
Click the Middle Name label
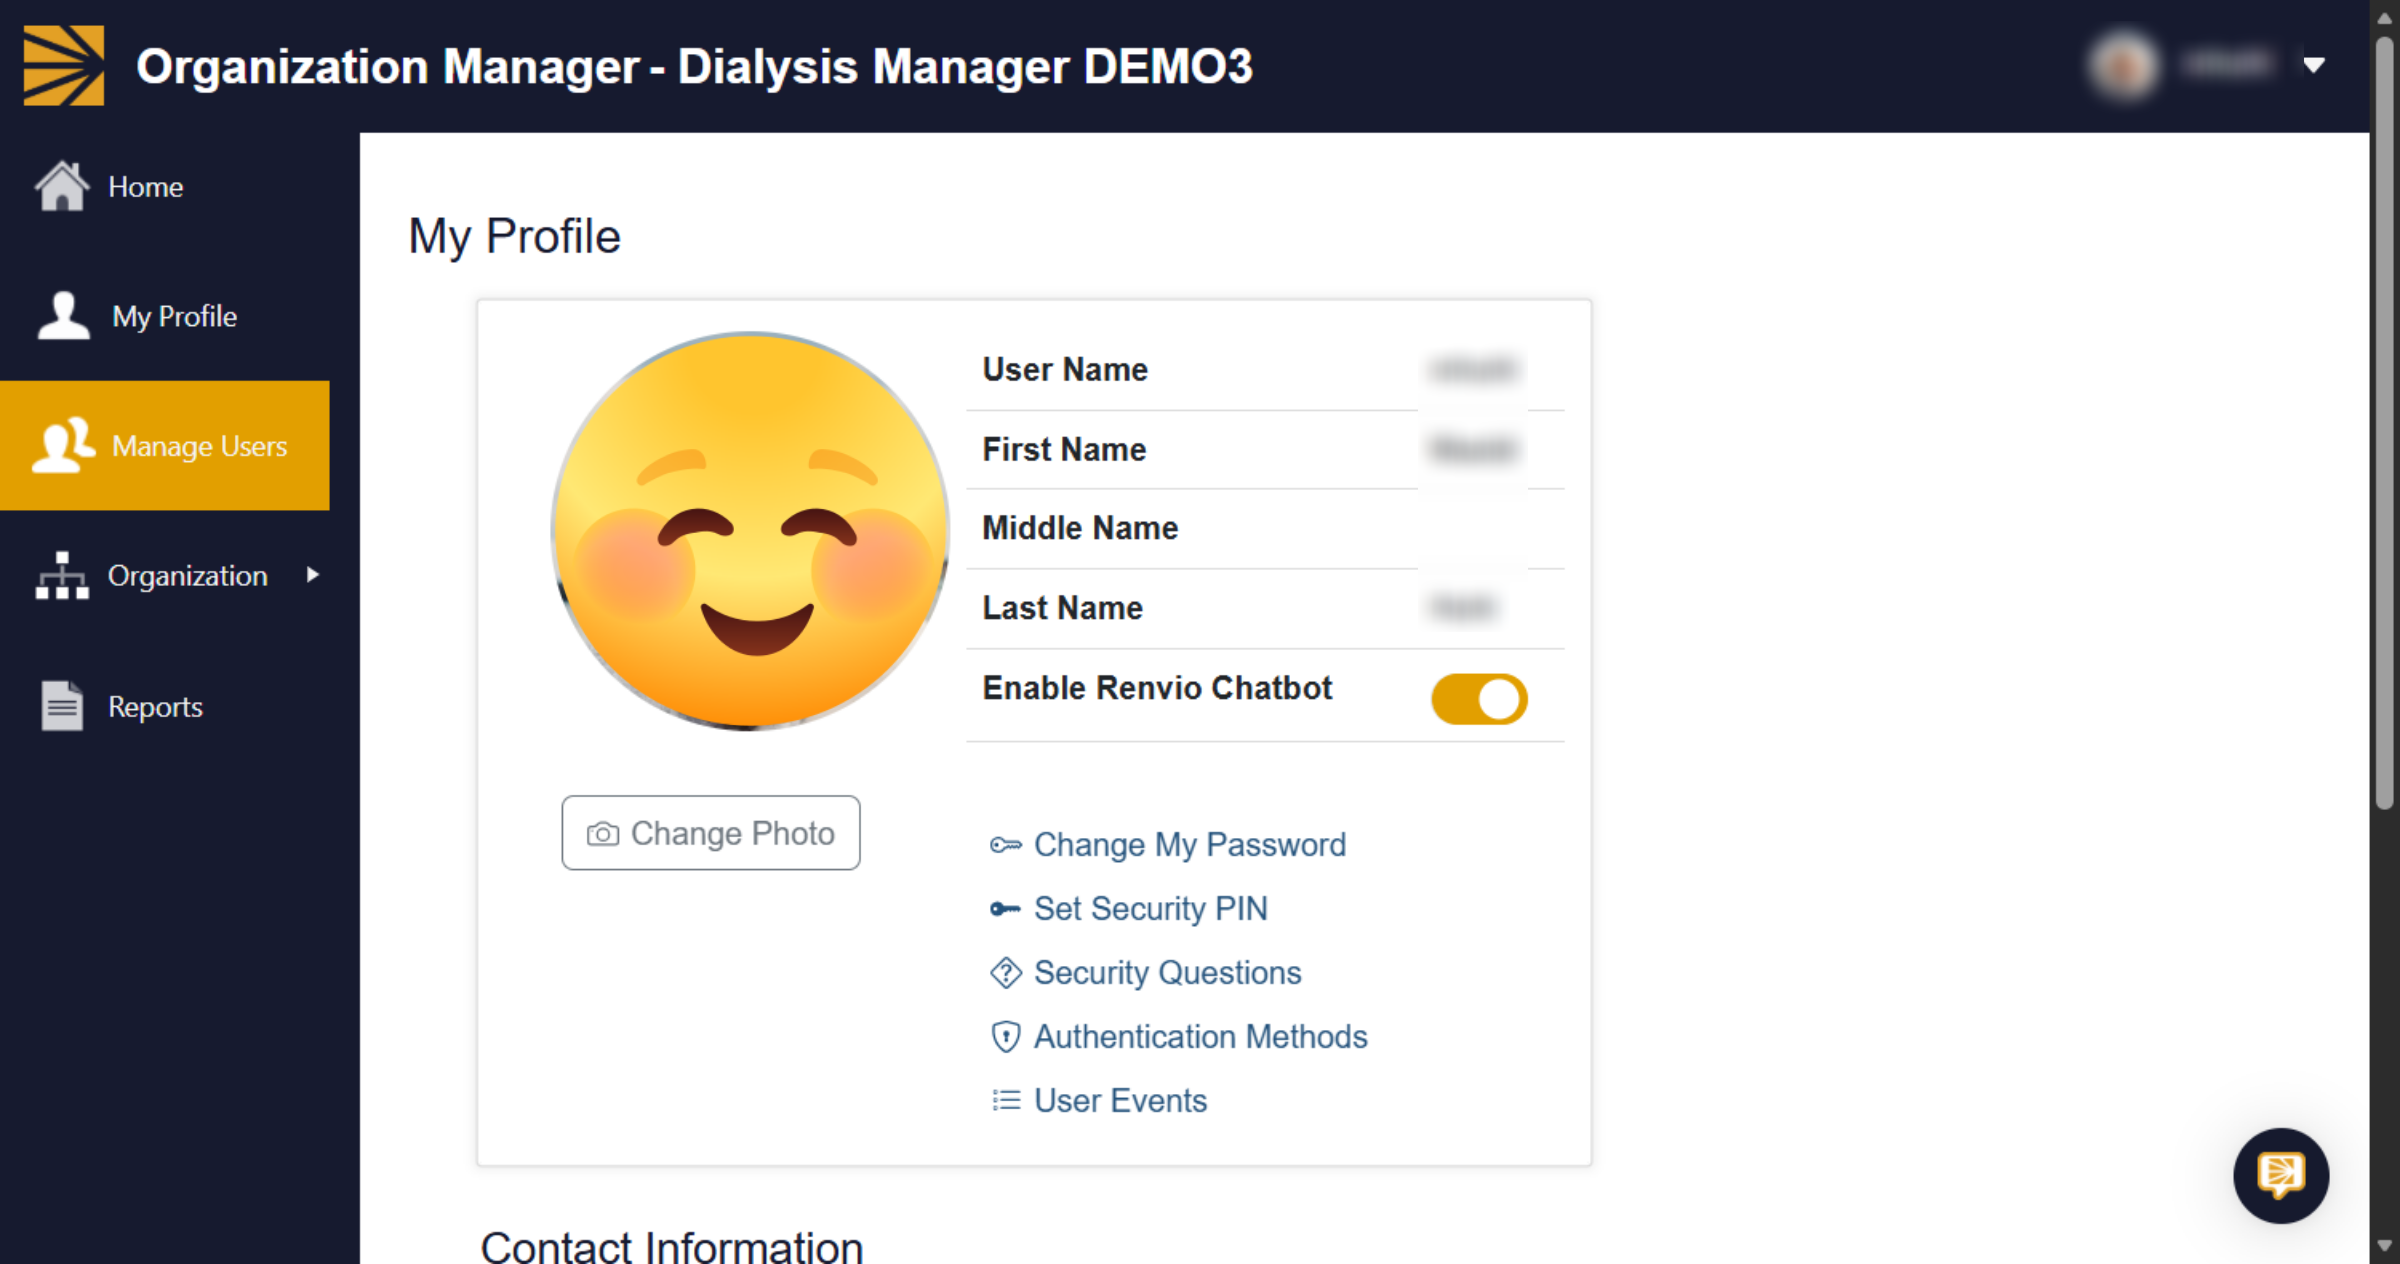click(1080, 528)
